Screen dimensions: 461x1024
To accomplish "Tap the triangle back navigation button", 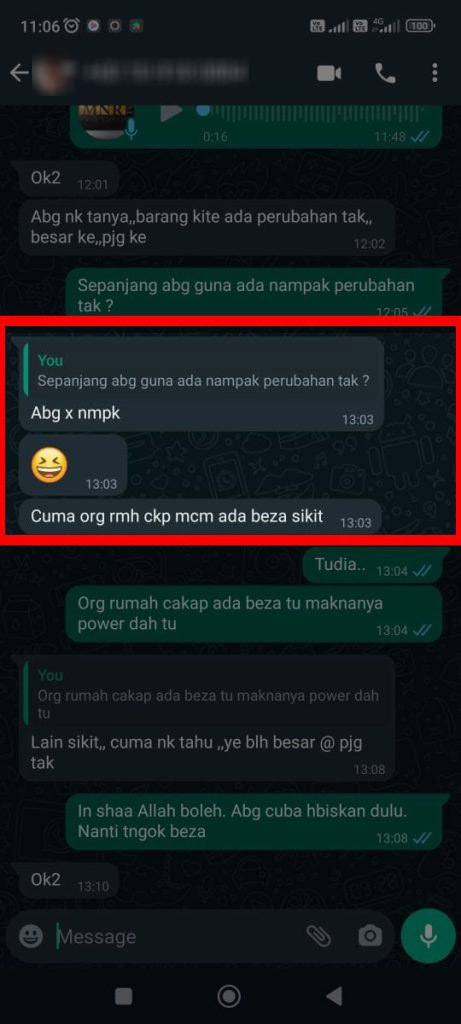I will click(x=334, y=996).
